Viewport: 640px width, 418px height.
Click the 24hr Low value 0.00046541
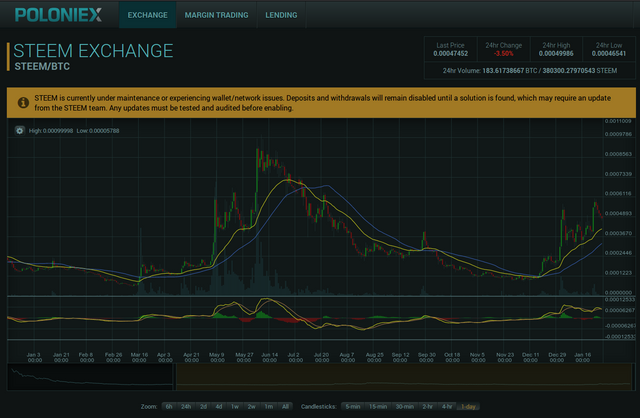609,53
